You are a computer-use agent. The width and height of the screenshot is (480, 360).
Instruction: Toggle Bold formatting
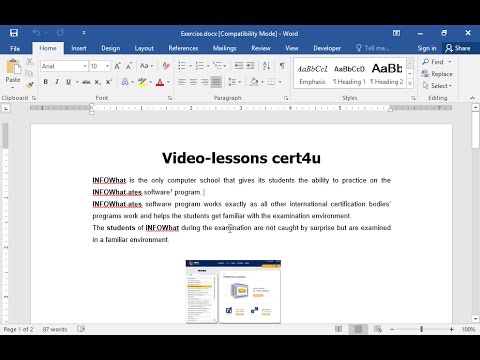[46, 82]
